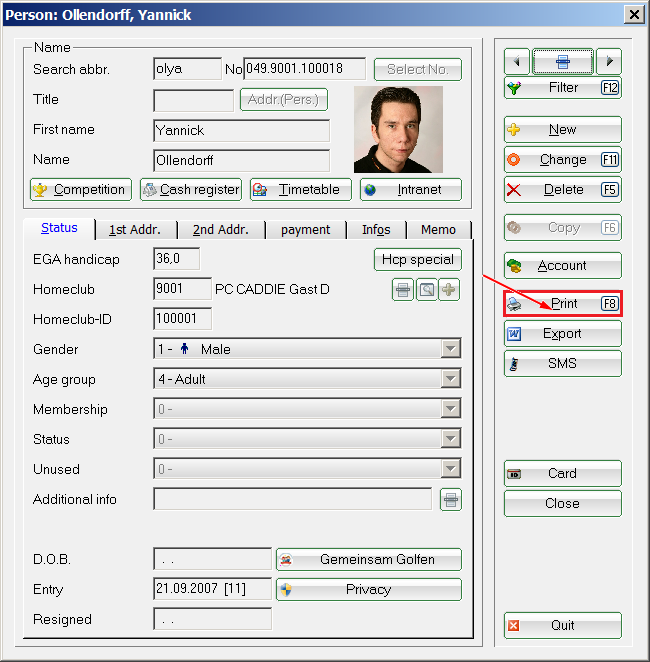Click the Homeclub number field
650x662 pixels.
pos(182,289)
